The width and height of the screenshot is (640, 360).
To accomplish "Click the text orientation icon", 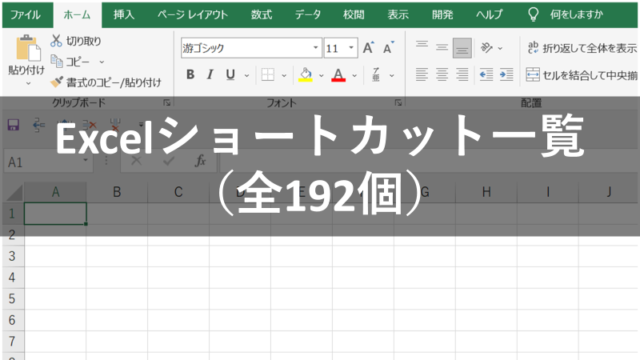I will [x=486, y=48].
